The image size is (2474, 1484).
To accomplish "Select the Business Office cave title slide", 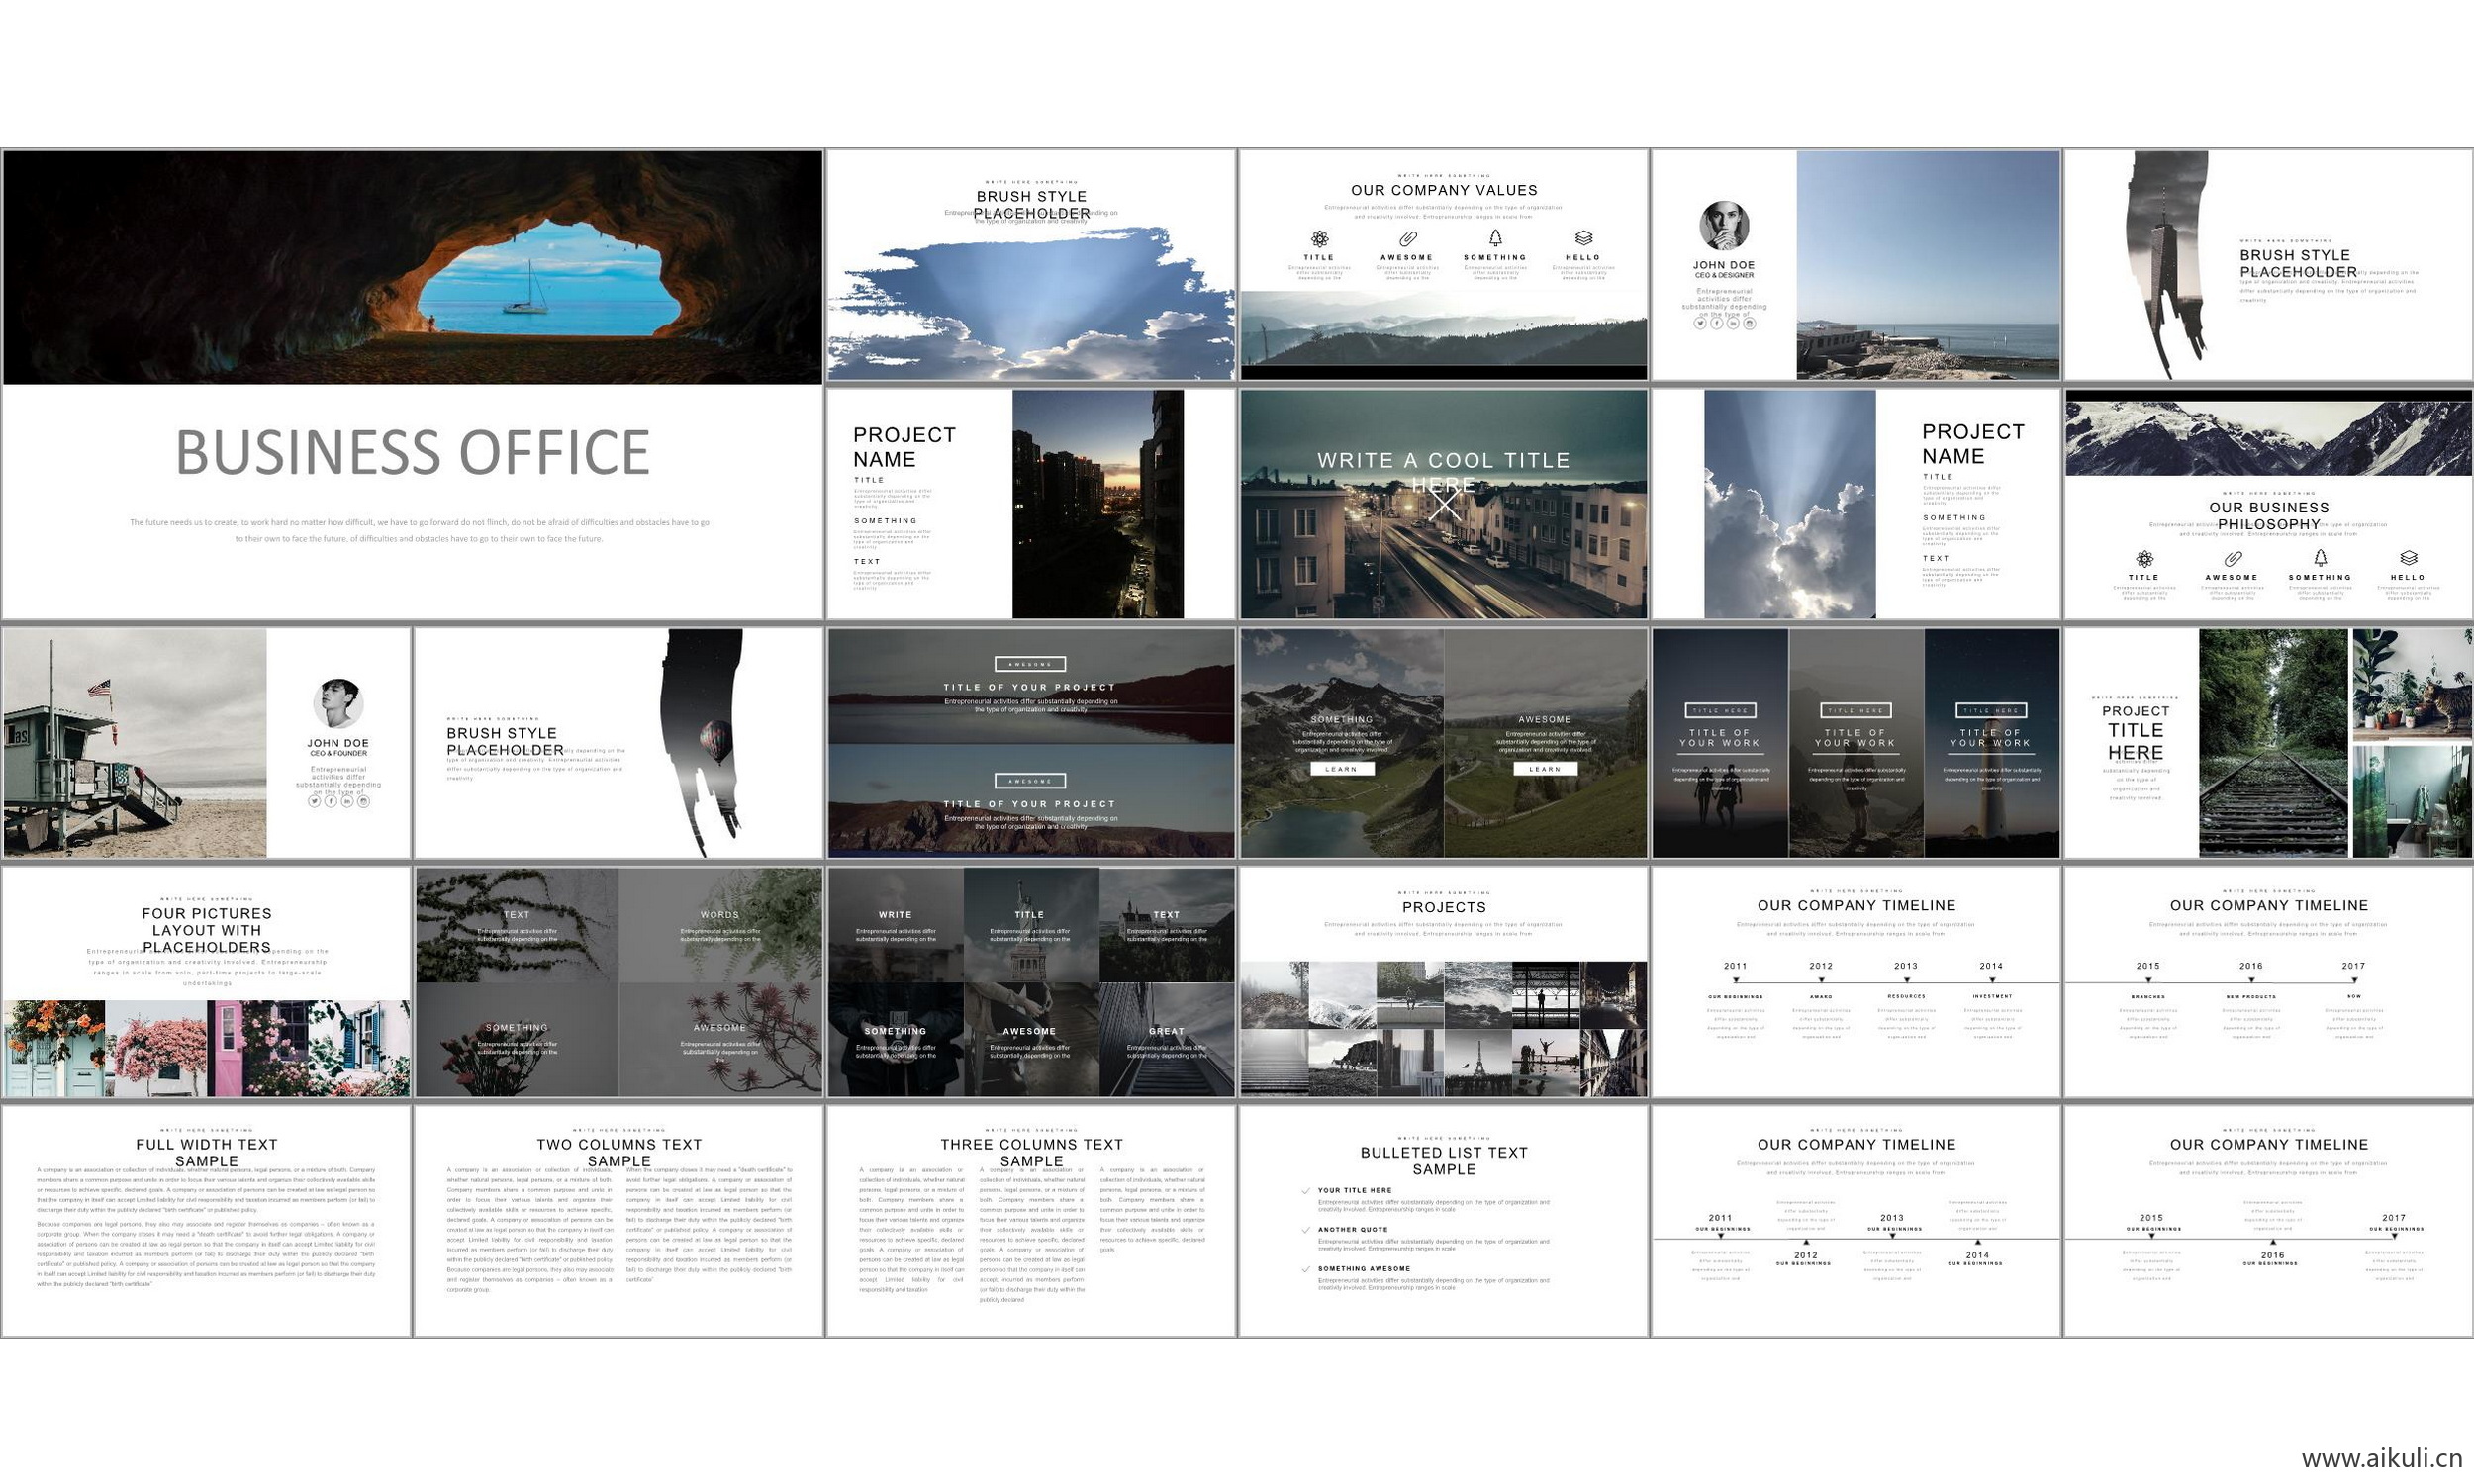I will click(412, 383).
